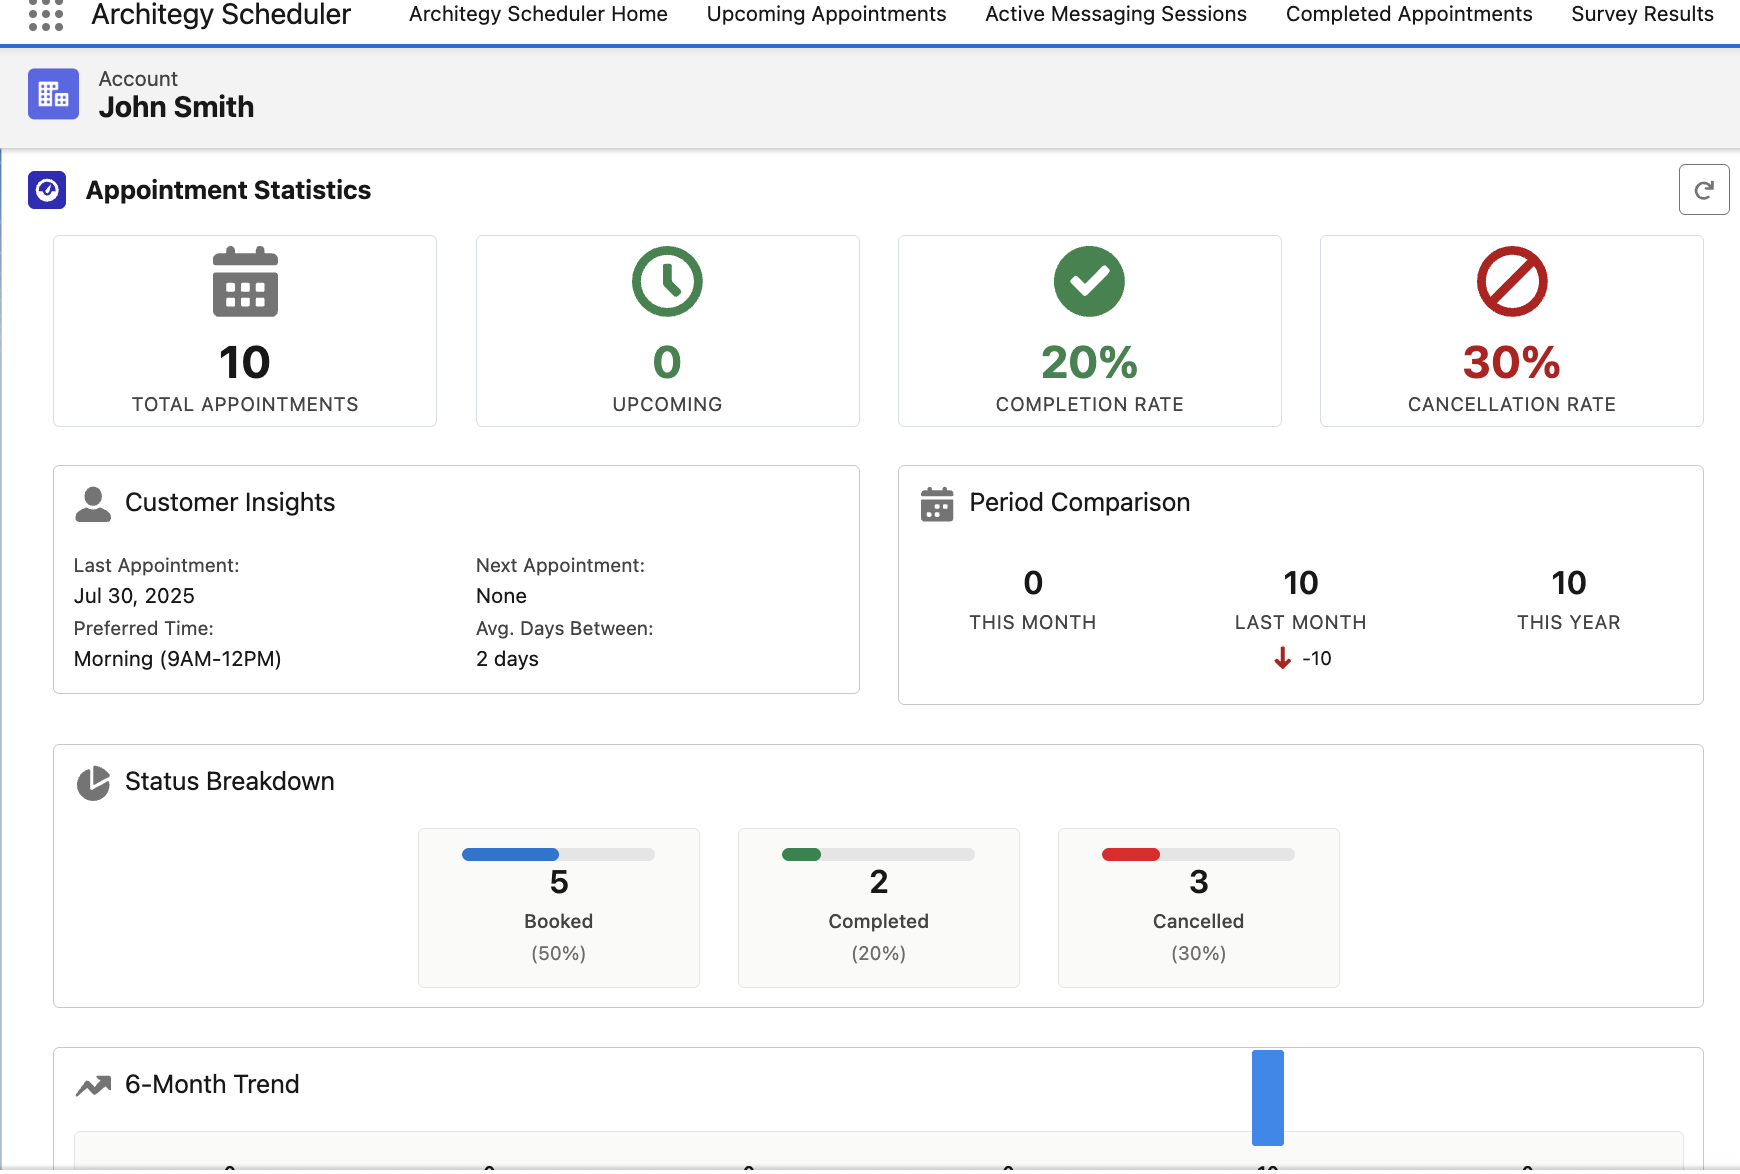The height and width of the screenshot is (1174, 1740).
Task: Click the John Smith account name
Action: tap(176, 107)
